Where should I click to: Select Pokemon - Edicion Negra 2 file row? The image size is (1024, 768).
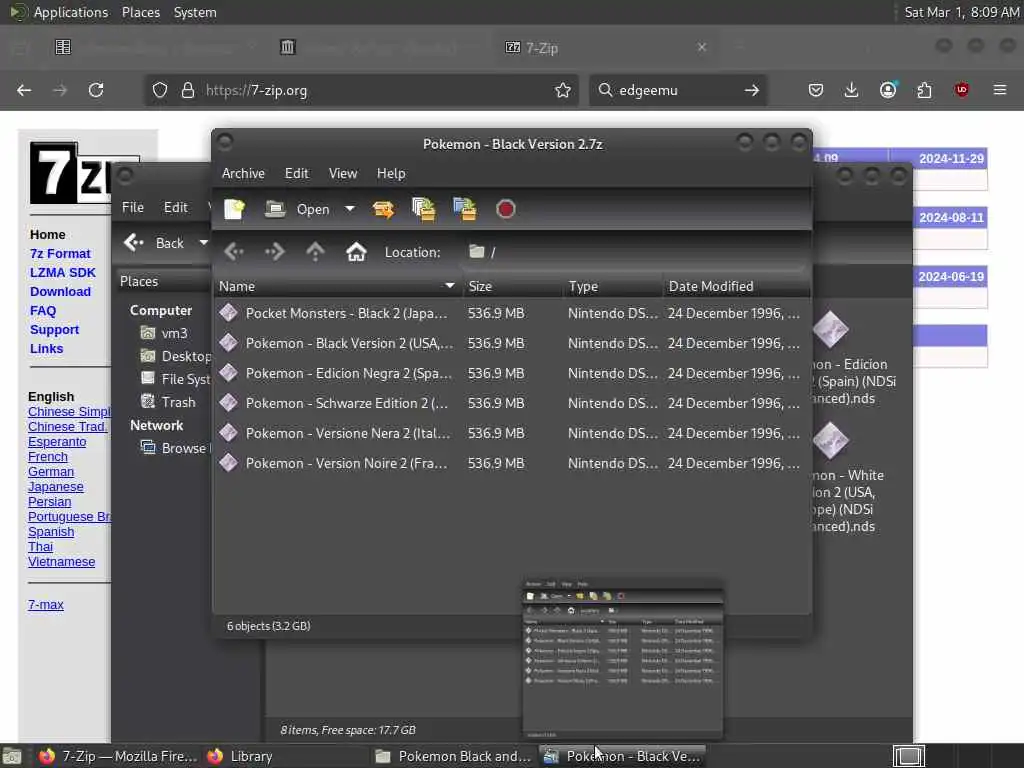[512, 374]
